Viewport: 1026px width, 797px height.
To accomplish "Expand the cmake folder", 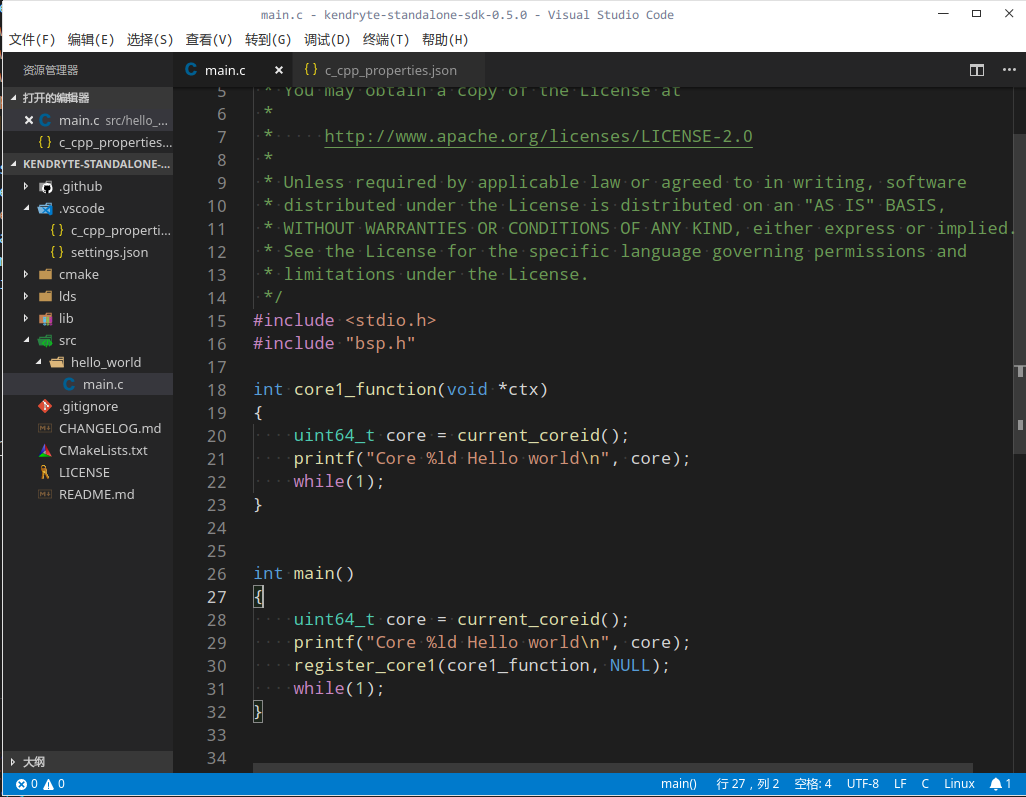I will click(x=78, y=274).
